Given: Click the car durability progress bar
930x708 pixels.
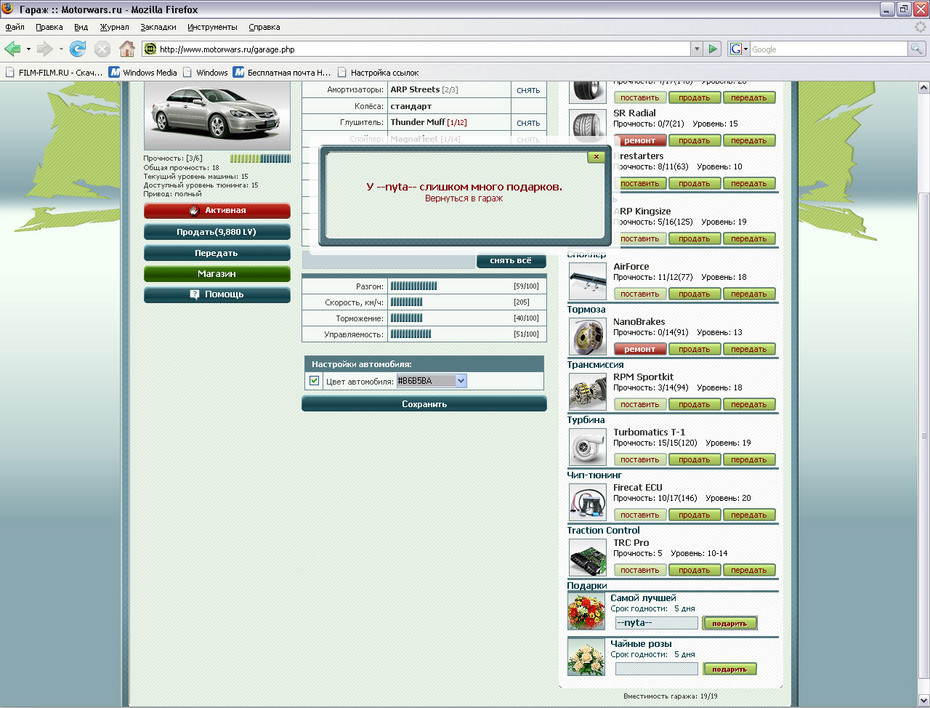Looking at the screenshot, I should point(260,158).
